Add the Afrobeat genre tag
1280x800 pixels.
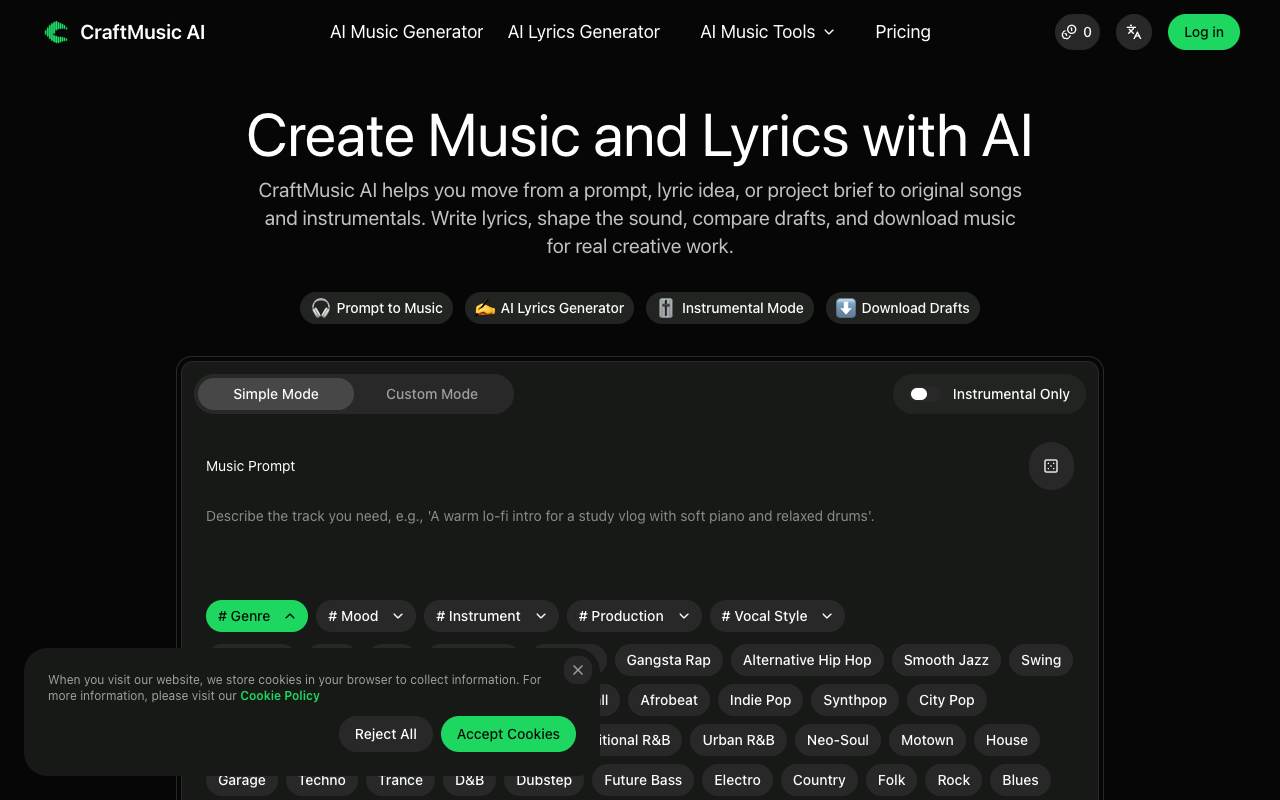[669, 700]
